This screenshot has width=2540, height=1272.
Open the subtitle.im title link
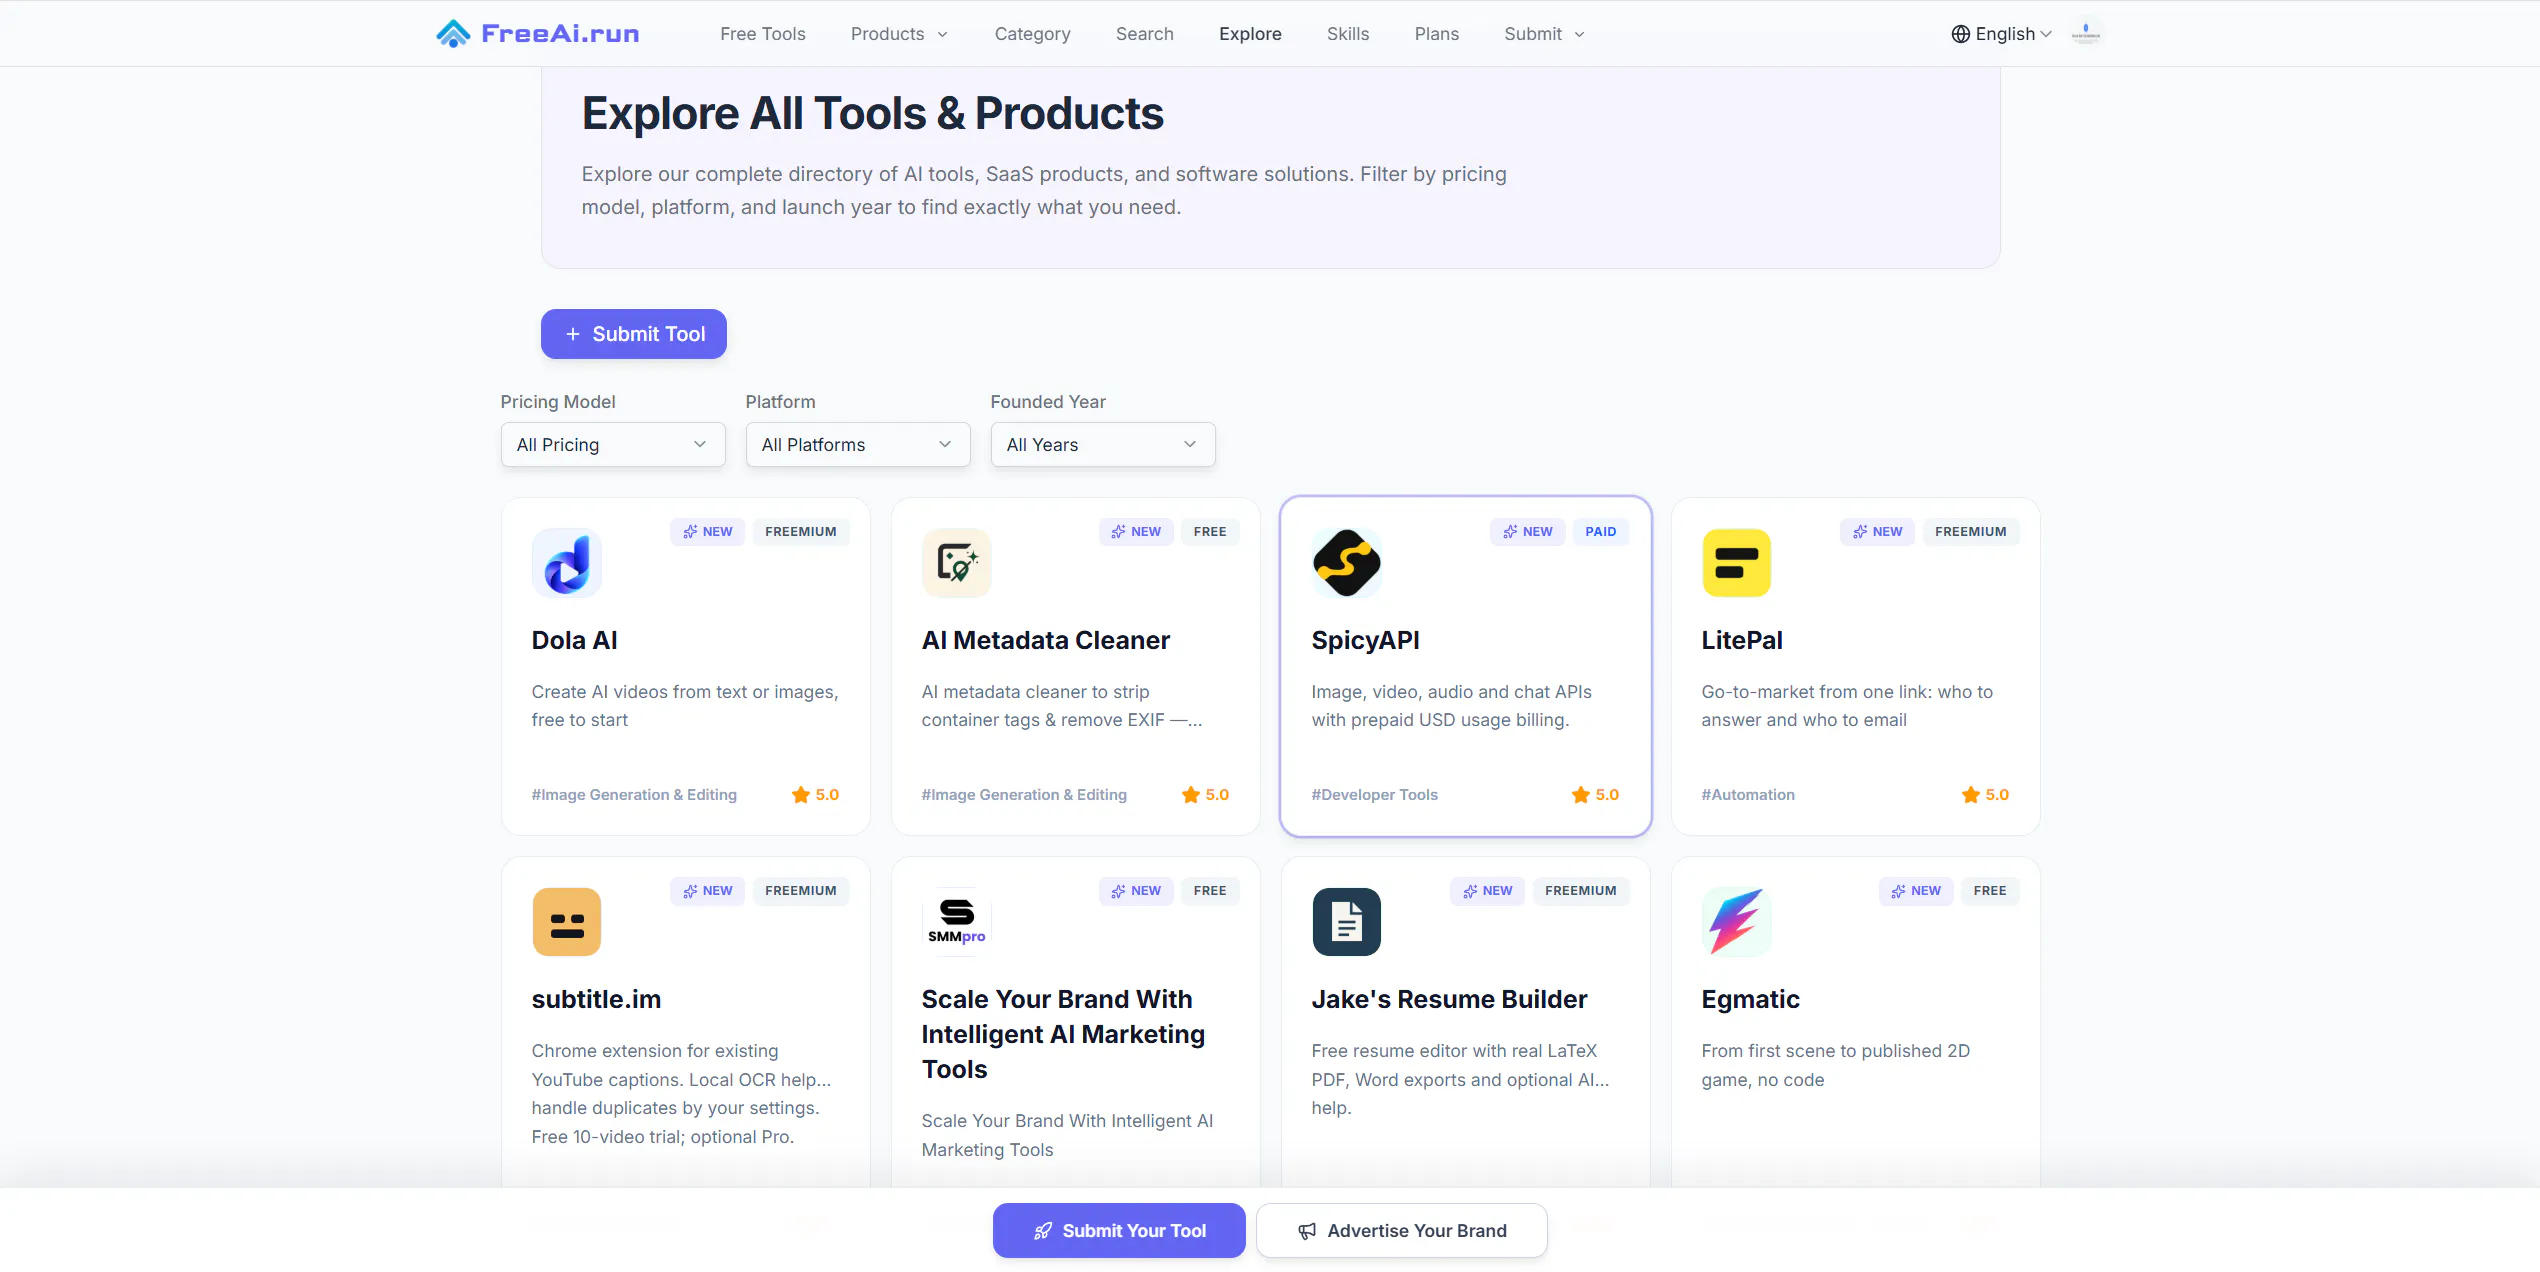coord(596,999)
